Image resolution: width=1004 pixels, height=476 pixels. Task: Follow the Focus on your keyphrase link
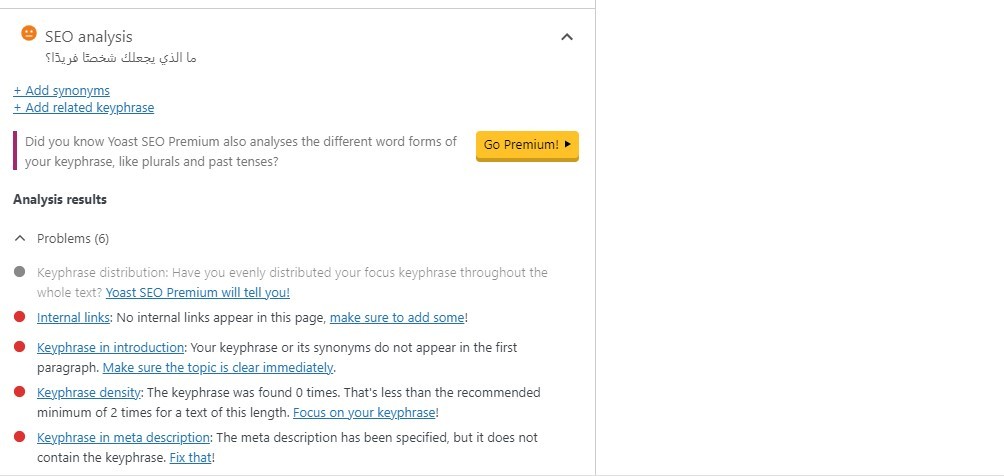[364, 413]
